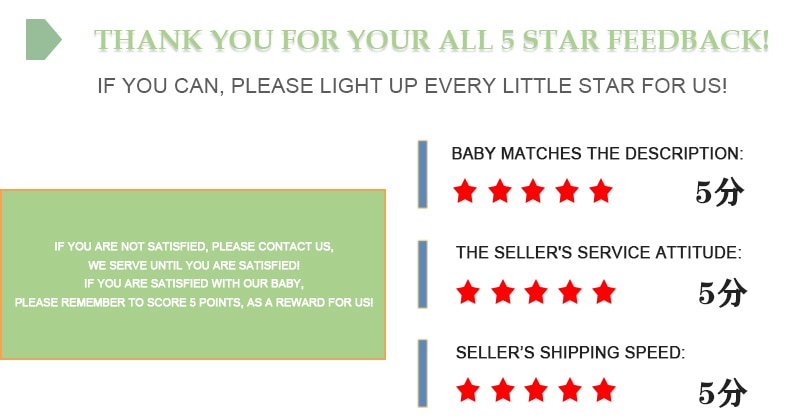Click the third star under Baby Matches the Description

(533, 191)
